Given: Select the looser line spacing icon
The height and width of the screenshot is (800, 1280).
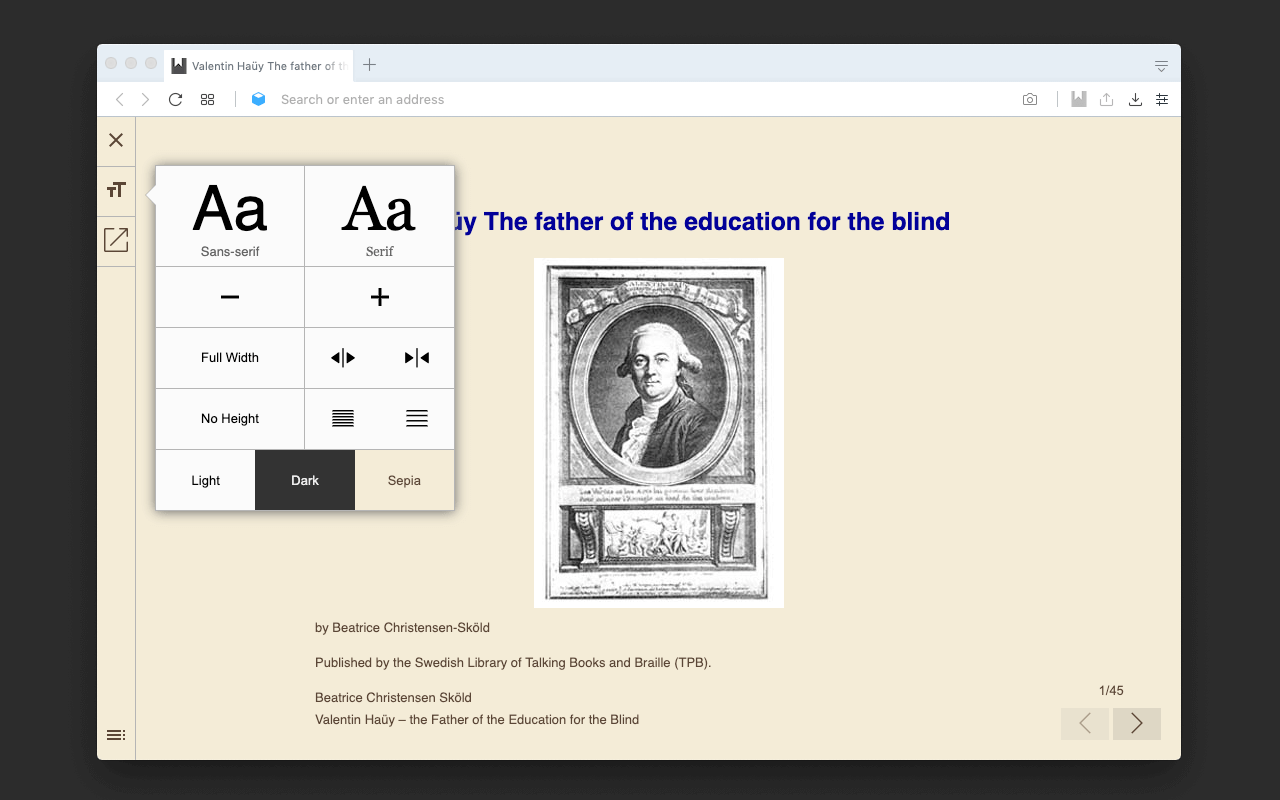Looking at the screenshot, I should point(417,419).
